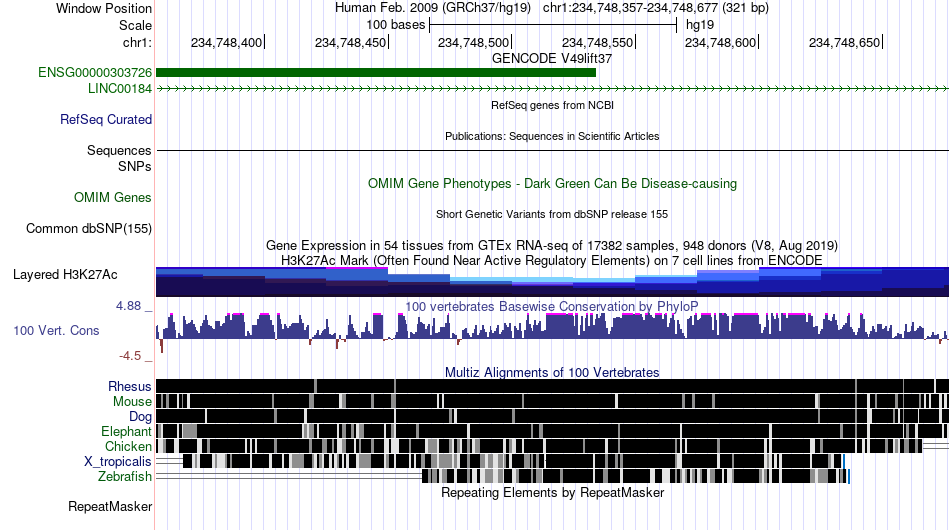The image size is (950, 530).
Task: Select the Zebrafish alignment label
Action: tap(125, 477)
